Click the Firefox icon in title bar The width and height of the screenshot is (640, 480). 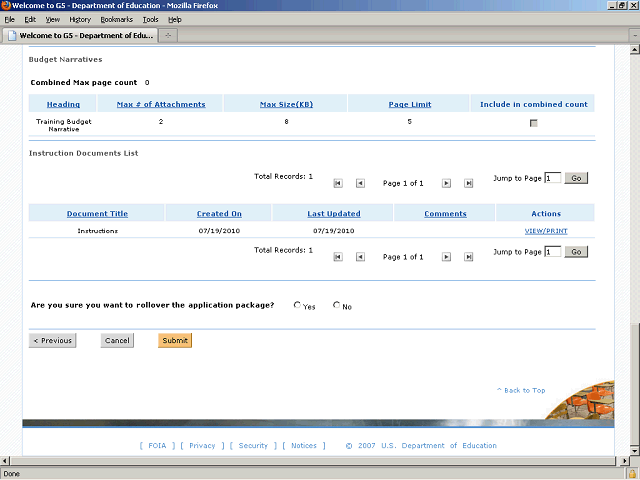pyautogui.click(x=6, y=5)
